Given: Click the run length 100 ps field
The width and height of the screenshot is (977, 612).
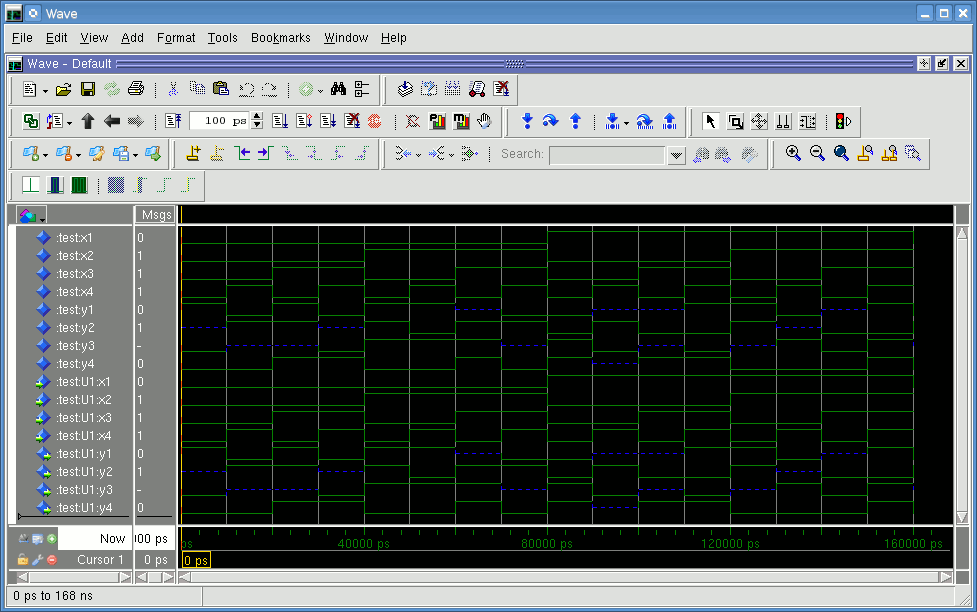Looking at the screenshot, I should 219,121.
